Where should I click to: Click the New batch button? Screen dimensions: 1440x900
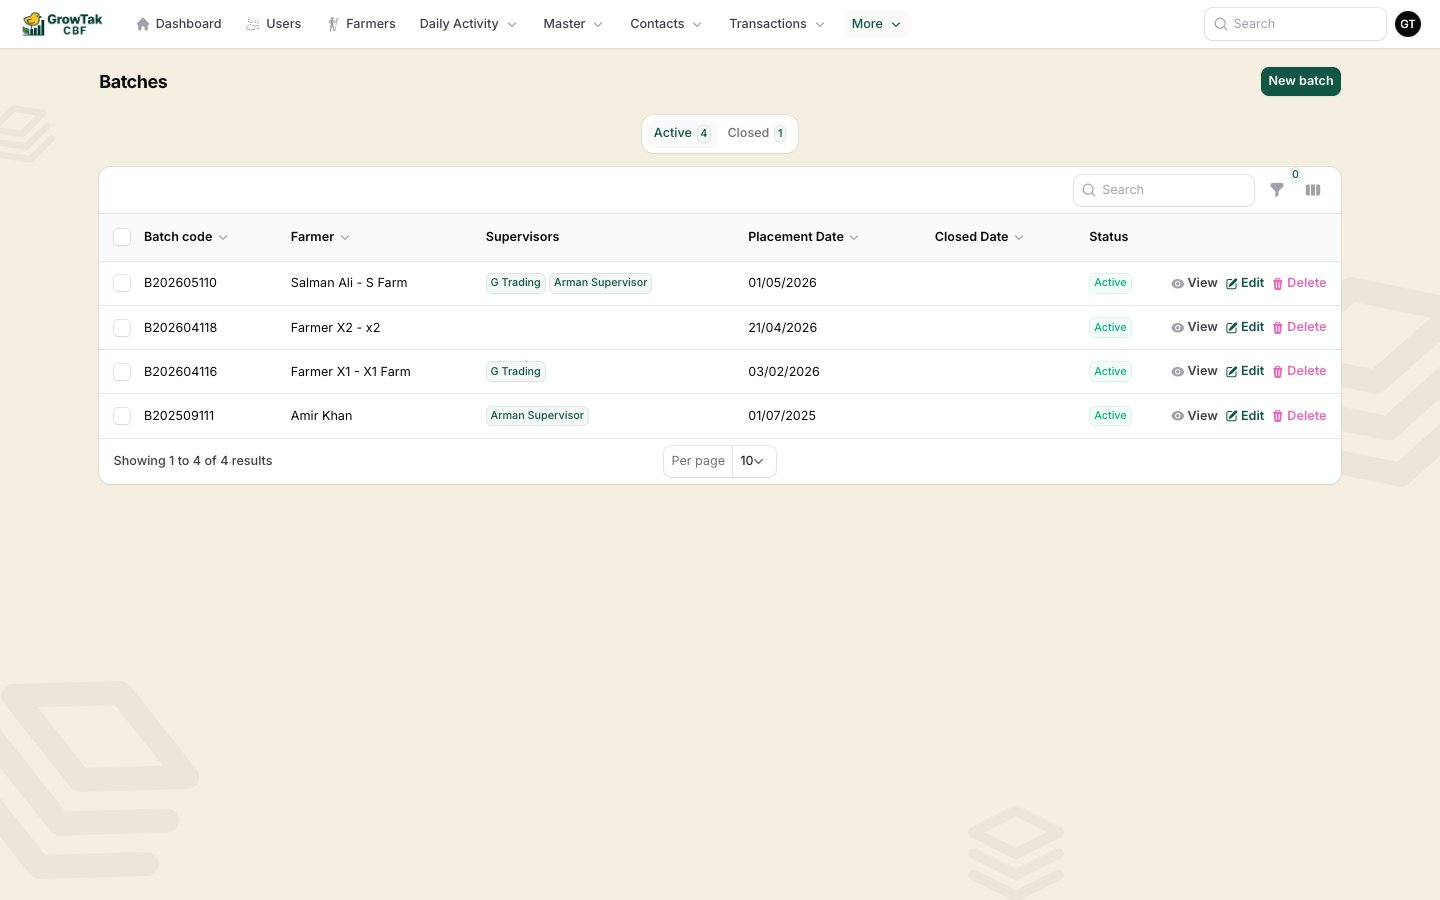coord(1300,81)
